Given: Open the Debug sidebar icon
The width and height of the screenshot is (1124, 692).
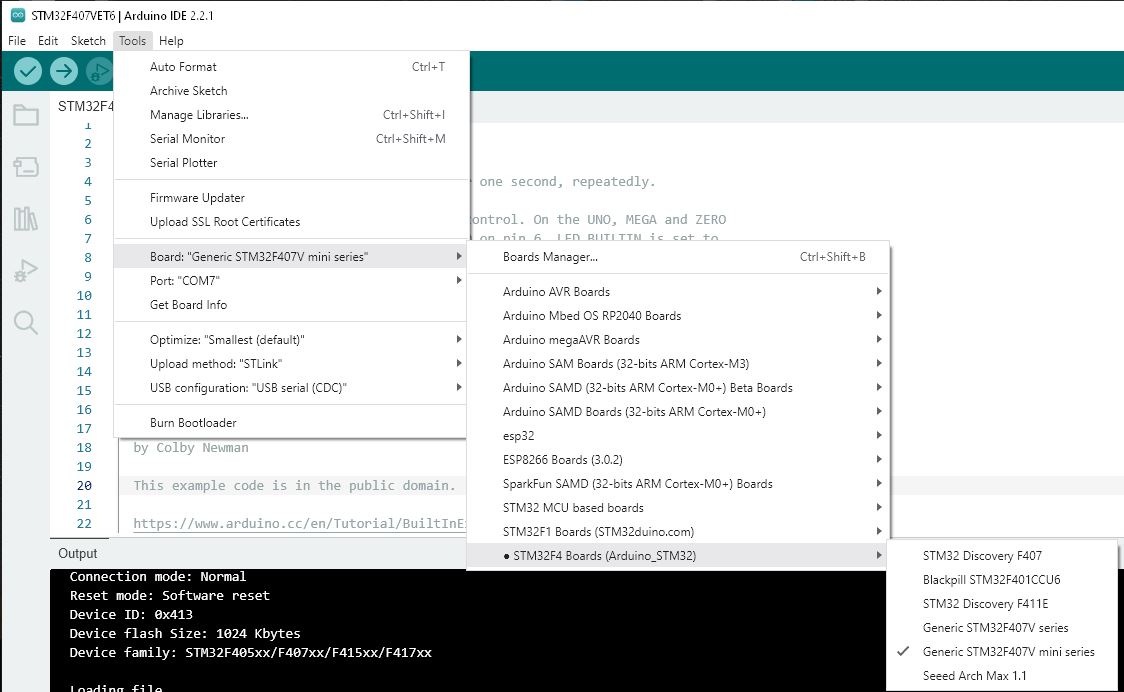Looking at the screenshot, I should coord(26,271).
